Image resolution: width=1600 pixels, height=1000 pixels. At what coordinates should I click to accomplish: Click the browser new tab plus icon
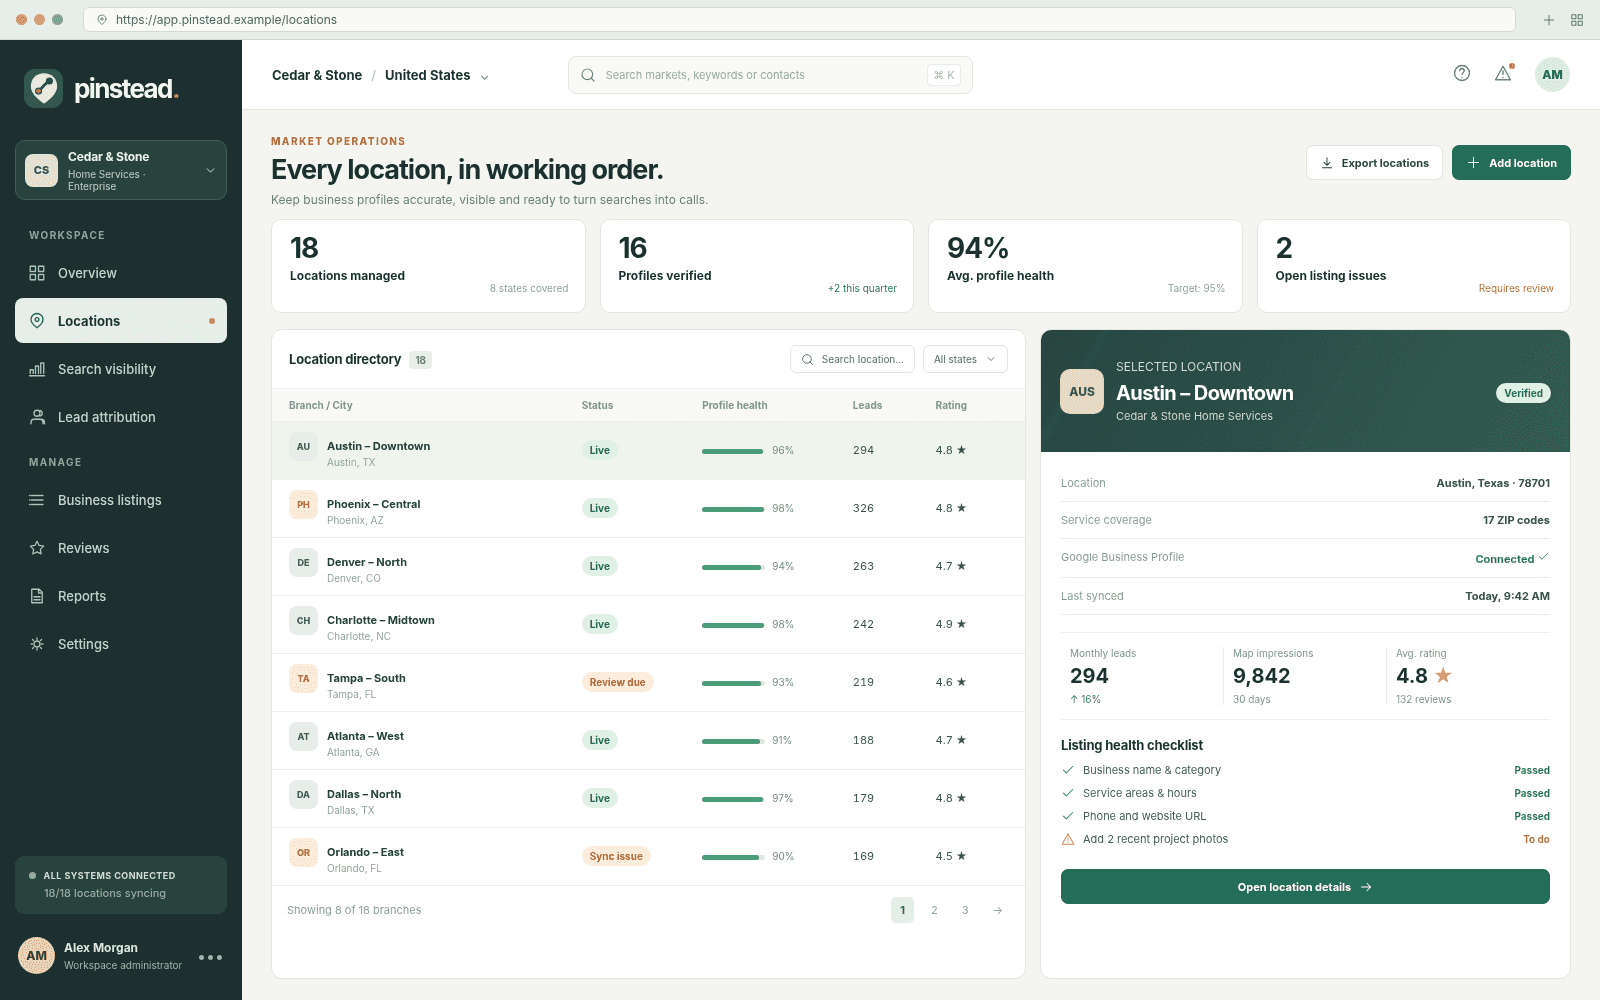point(1548,20)
